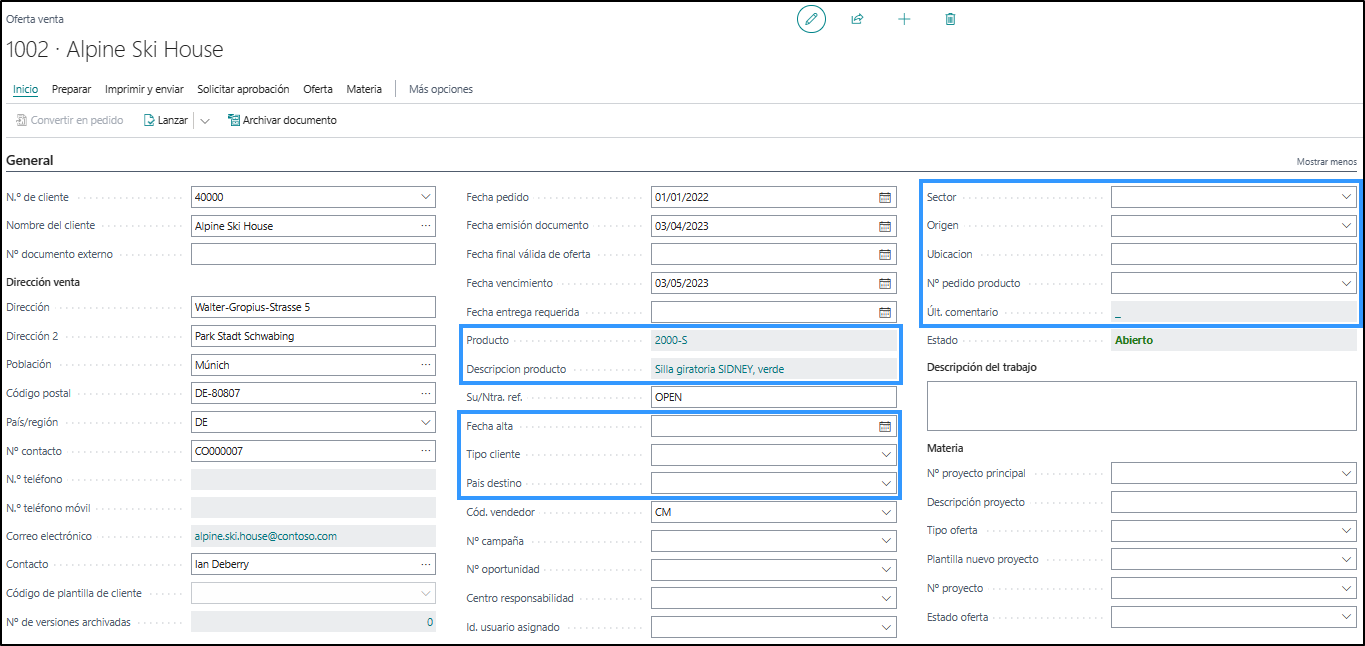The height and width of the screenshot is (646, 1365).
Task: Open the Solicitar aprobación menu
Action: [x=243, y=89]
